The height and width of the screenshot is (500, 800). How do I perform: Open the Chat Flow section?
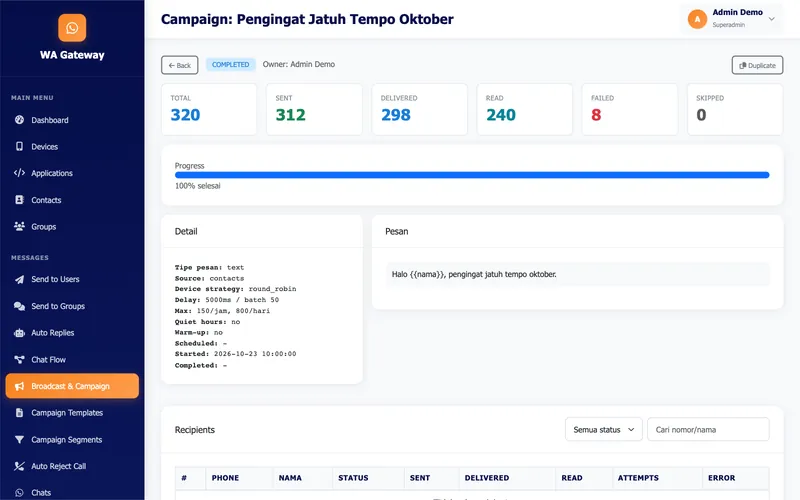tap(72, 360)
